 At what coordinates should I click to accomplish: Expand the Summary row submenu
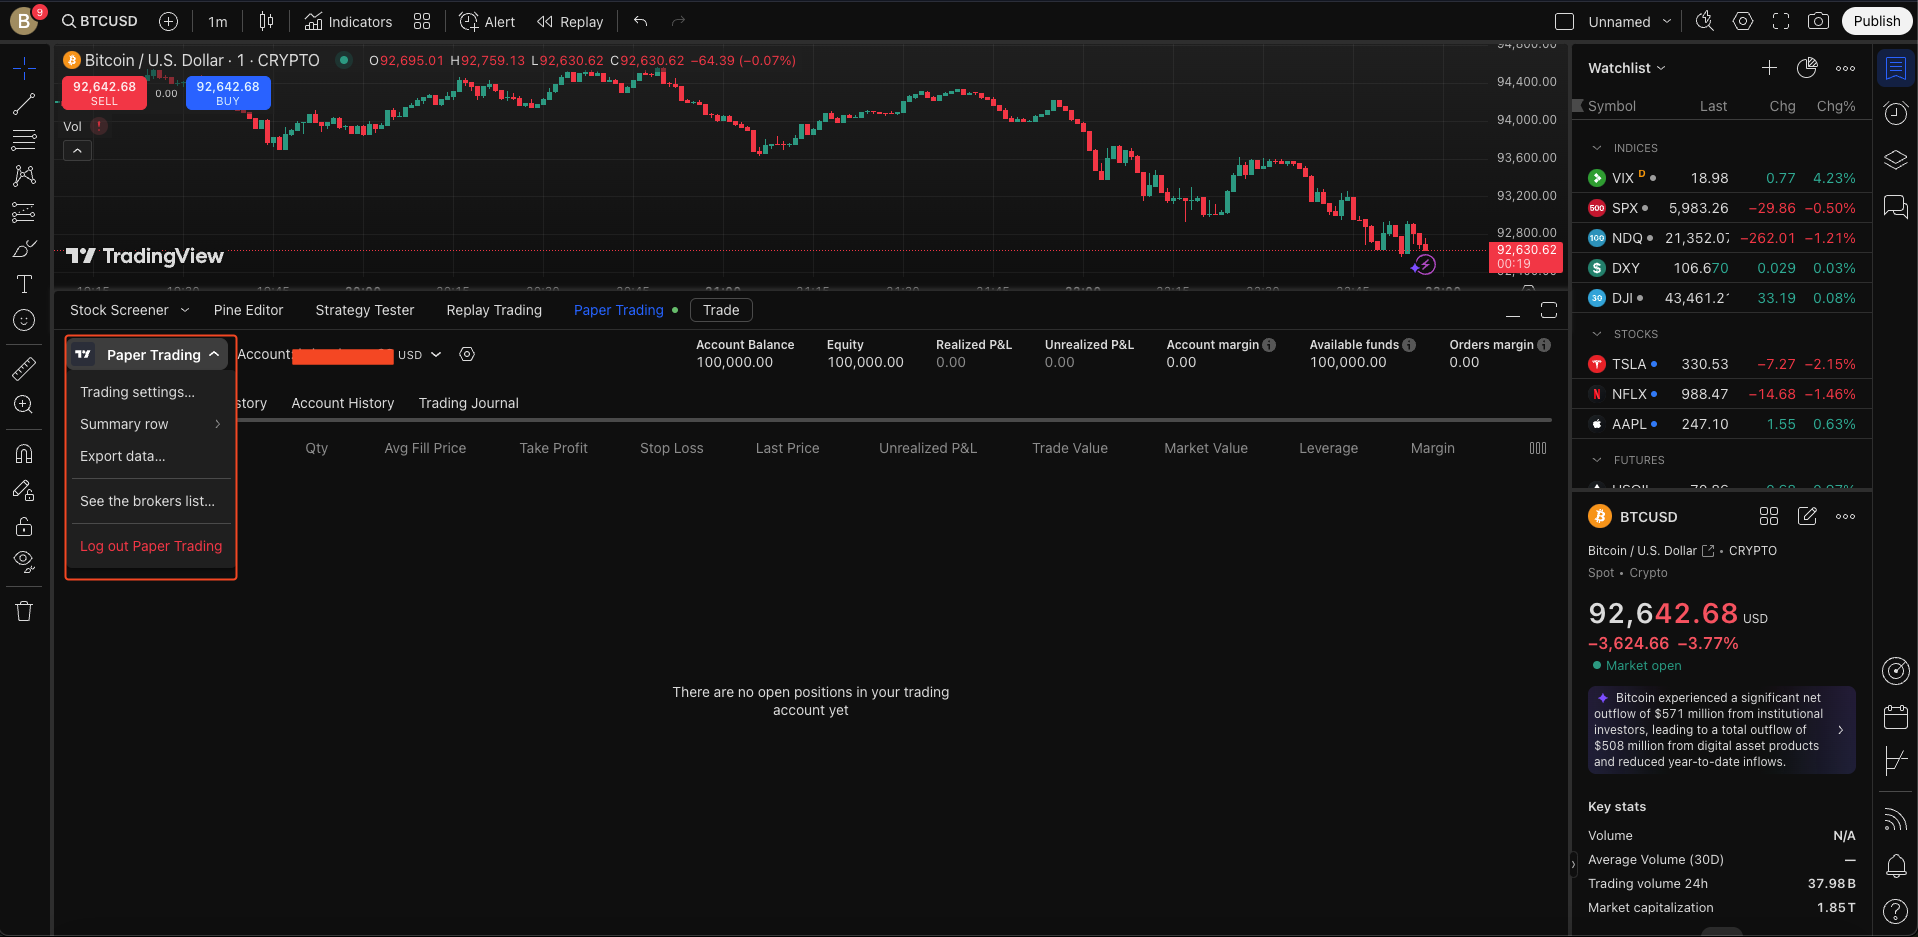pyautogui.click(x=150, y=424)
